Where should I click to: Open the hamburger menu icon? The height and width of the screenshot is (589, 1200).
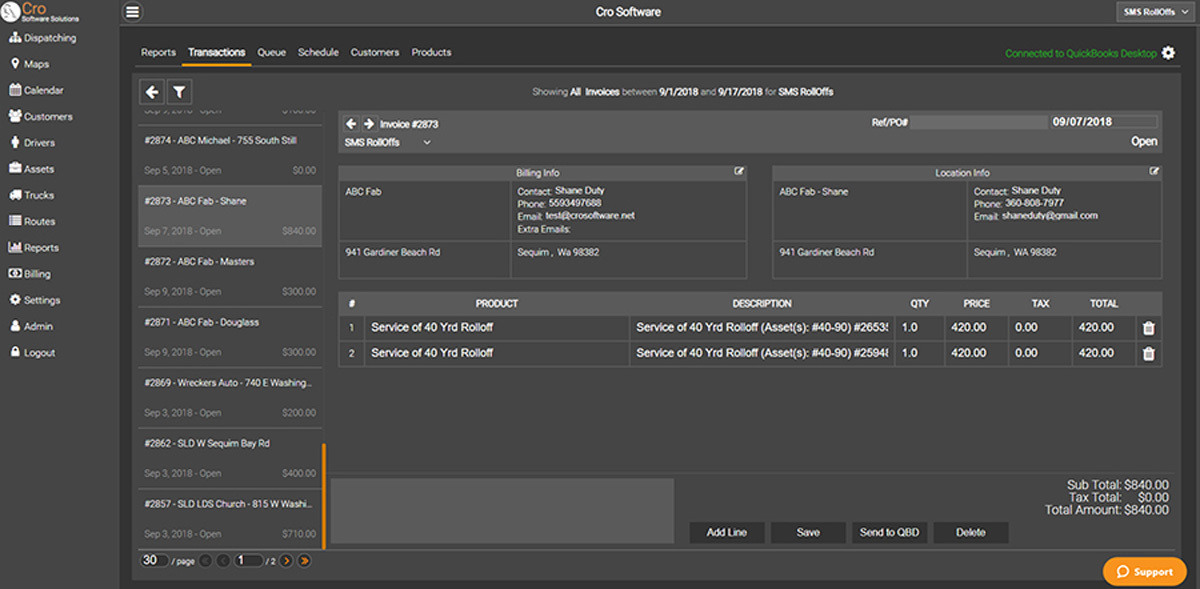tap(133, 12)
